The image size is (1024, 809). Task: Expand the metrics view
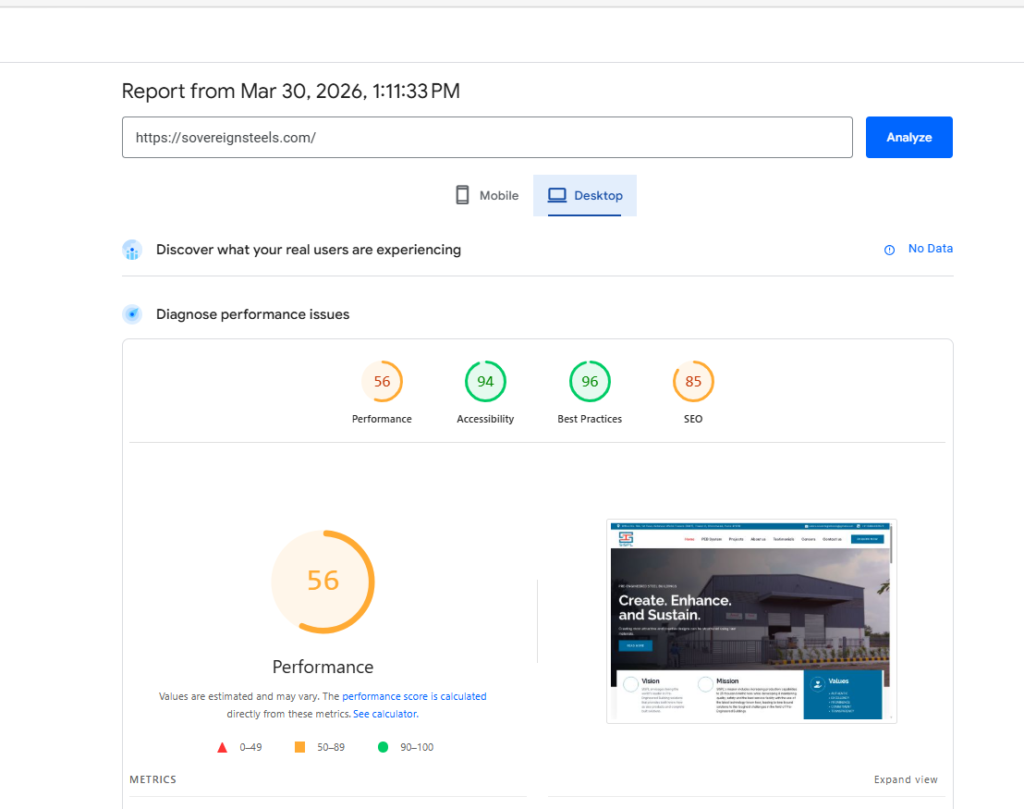point(905,780)
